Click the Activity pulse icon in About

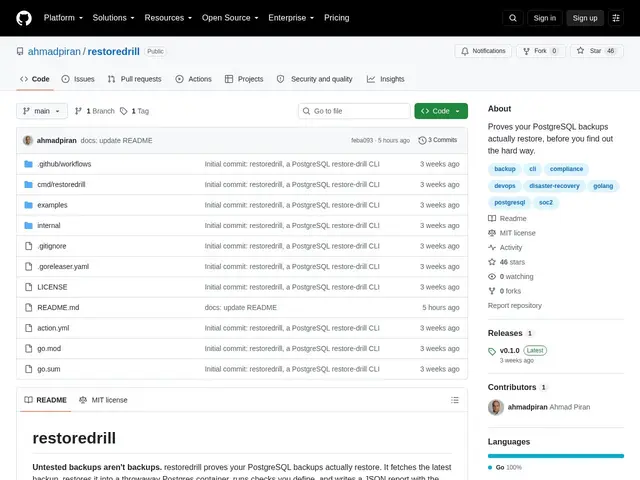(x=492, y=247)
